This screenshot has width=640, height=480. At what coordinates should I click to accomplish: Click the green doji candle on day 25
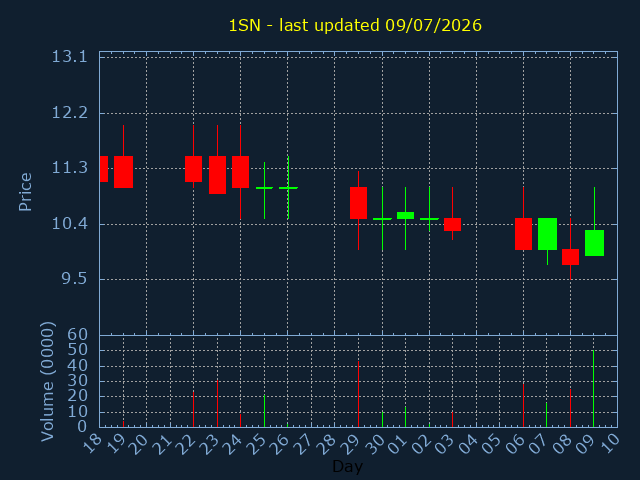pyautogui.click(x=264, y=188)
